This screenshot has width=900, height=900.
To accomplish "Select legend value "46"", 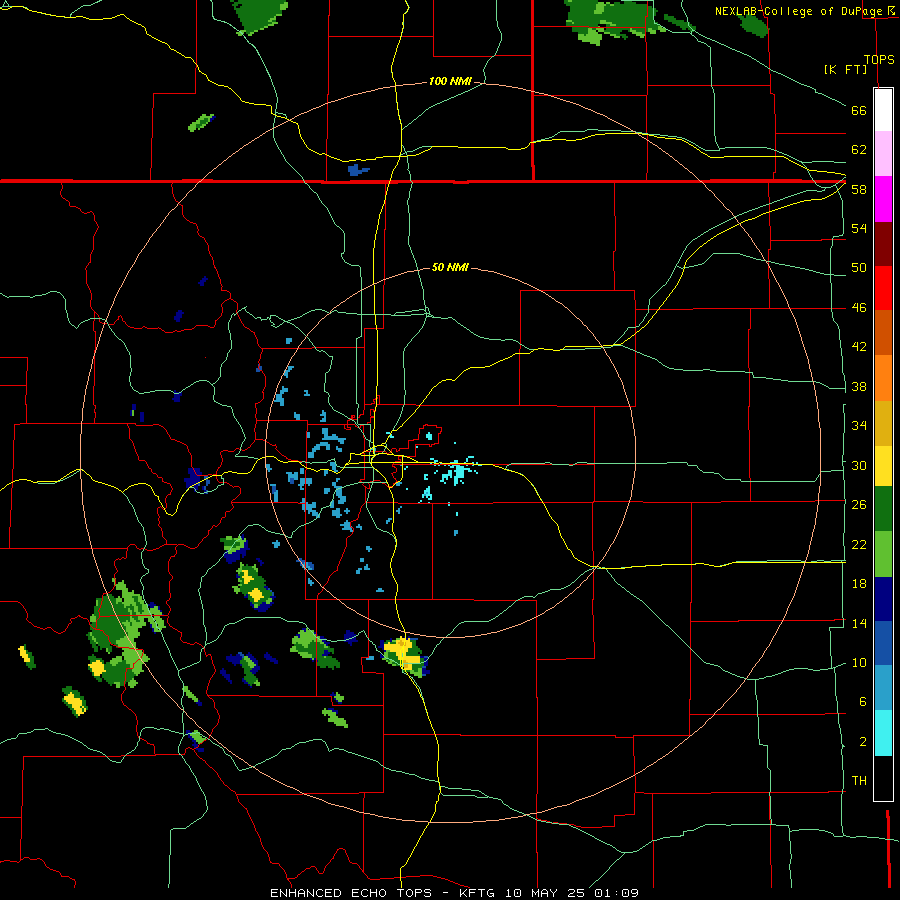I will coord(859,308).
